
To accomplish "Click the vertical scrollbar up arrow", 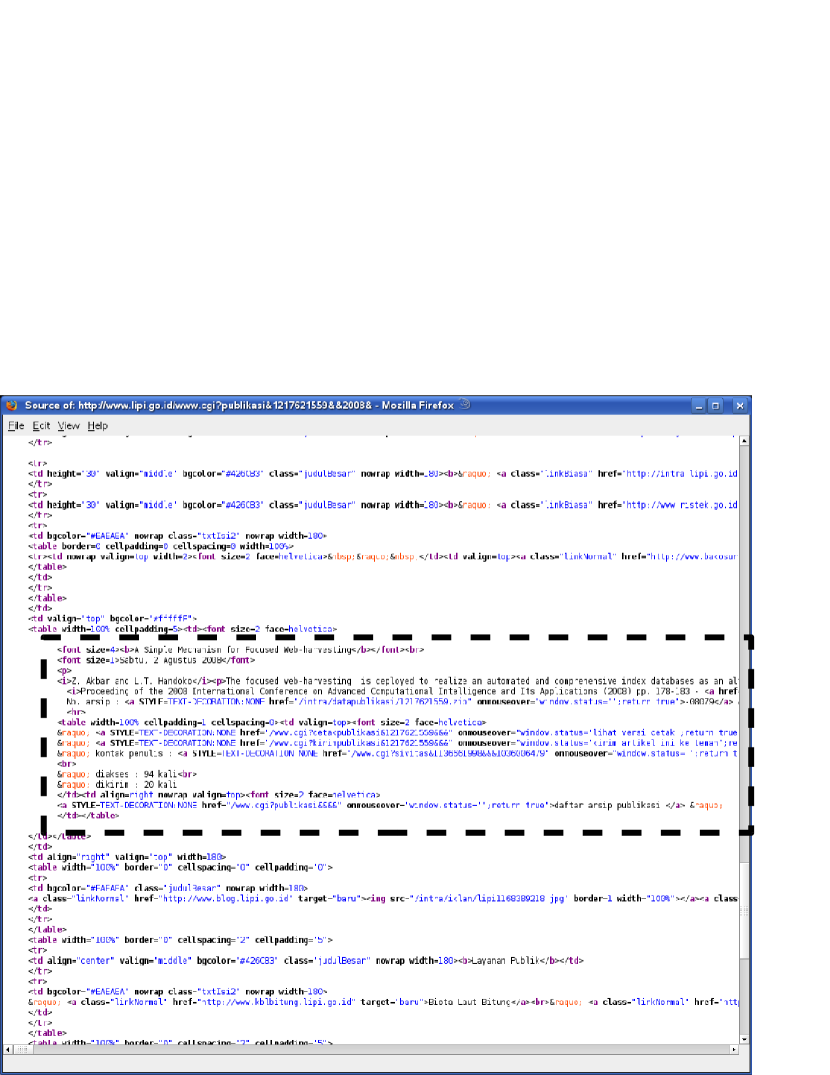I will point(743,437).
